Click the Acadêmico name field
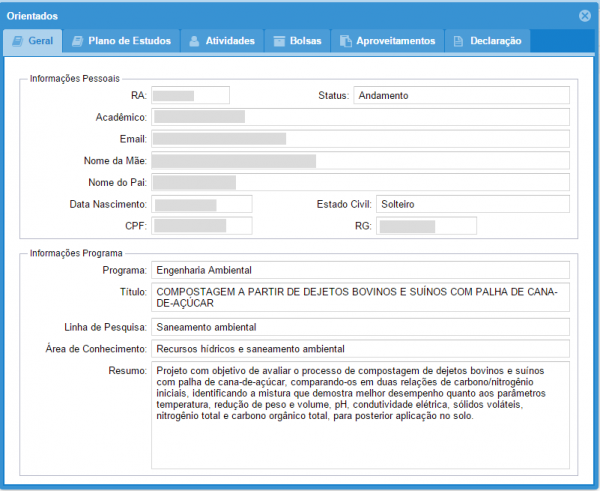This screenshot has height=491, width=600. tap(360, 117)
